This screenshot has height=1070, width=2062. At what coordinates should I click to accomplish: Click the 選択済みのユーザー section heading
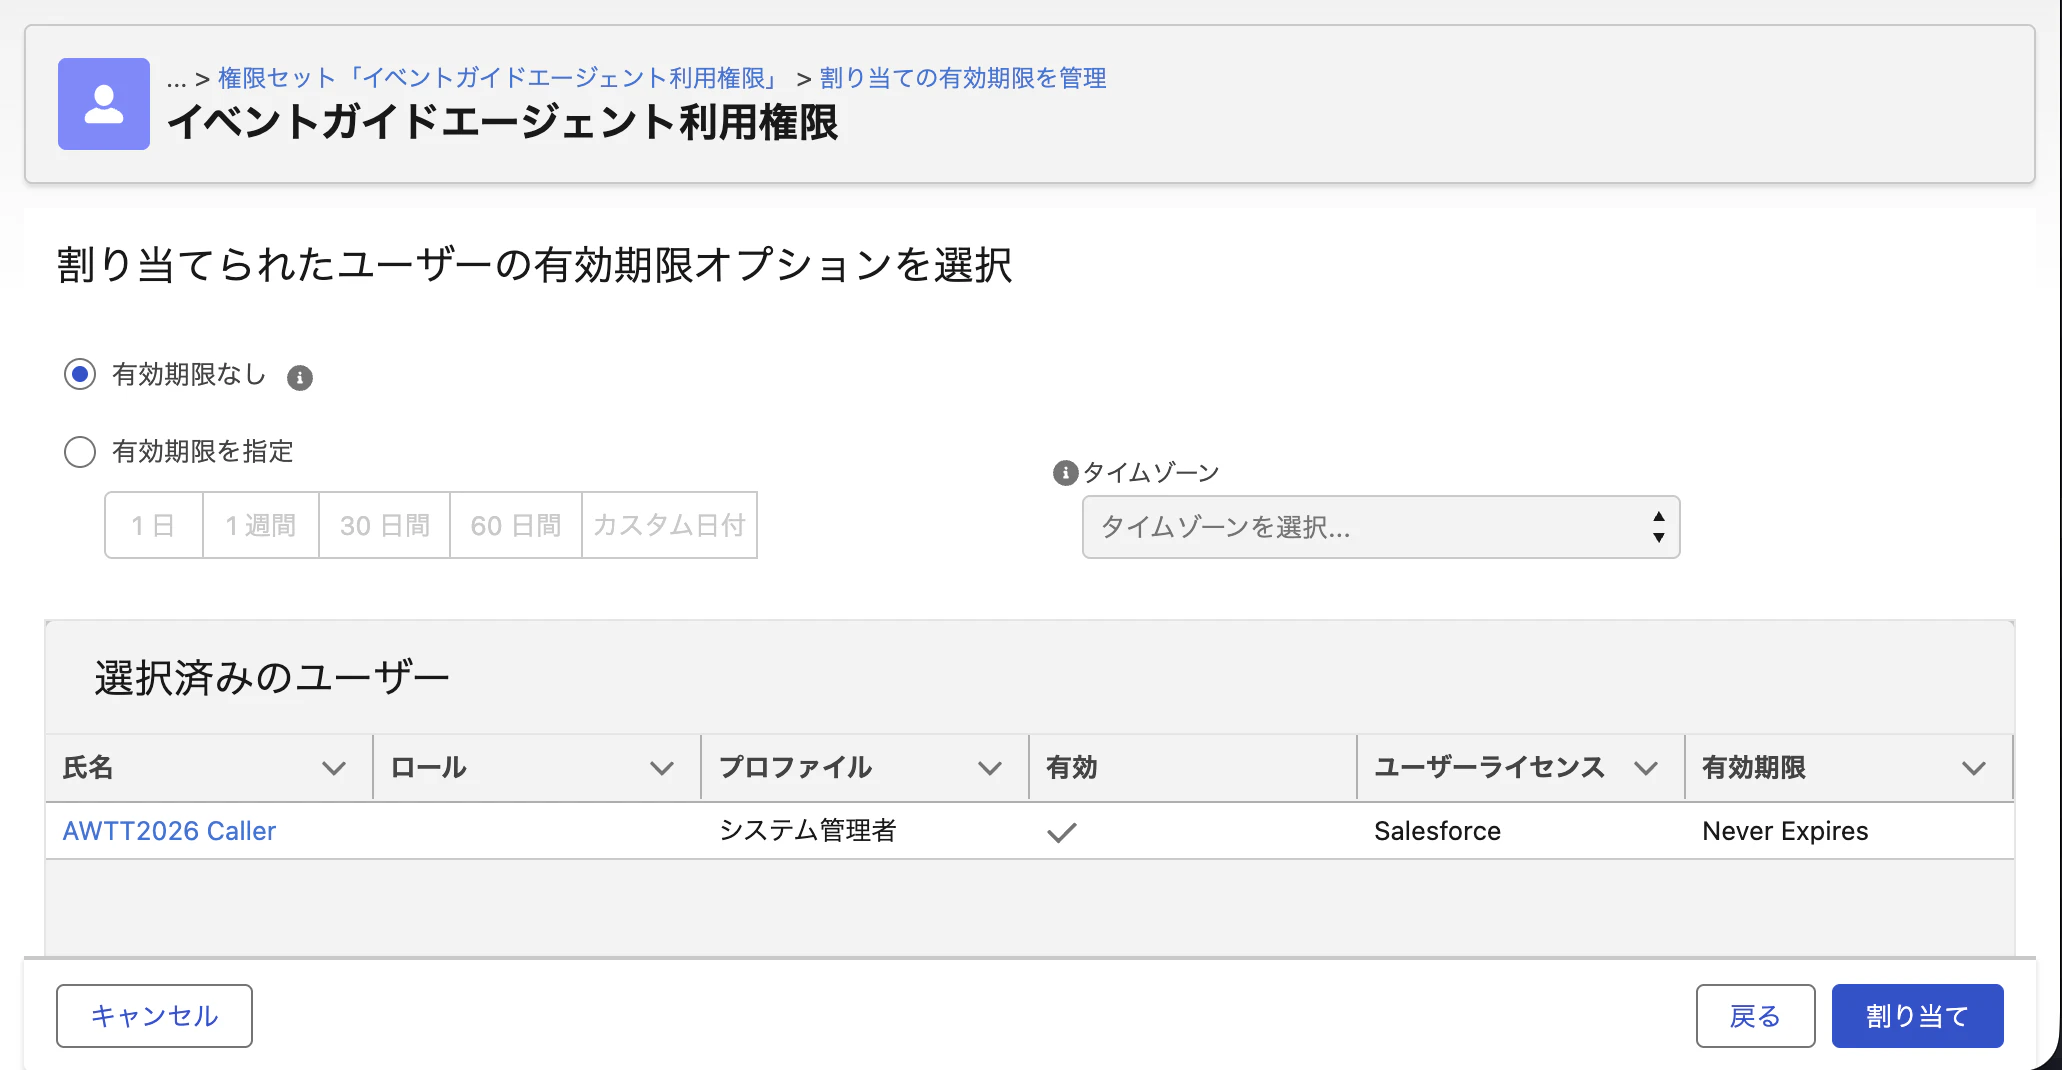pos(272,678)
